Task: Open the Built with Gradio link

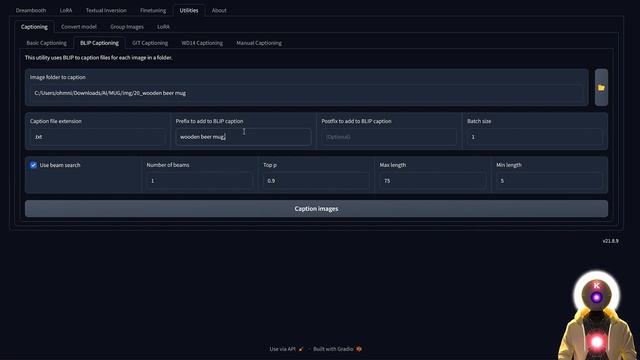Action: pyautogui.click(x=338, y=349)
